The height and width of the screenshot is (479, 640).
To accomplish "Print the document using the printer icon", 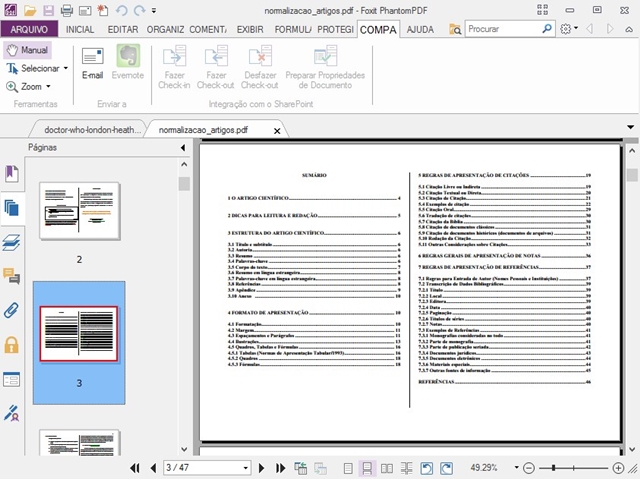I will [67, 10].
